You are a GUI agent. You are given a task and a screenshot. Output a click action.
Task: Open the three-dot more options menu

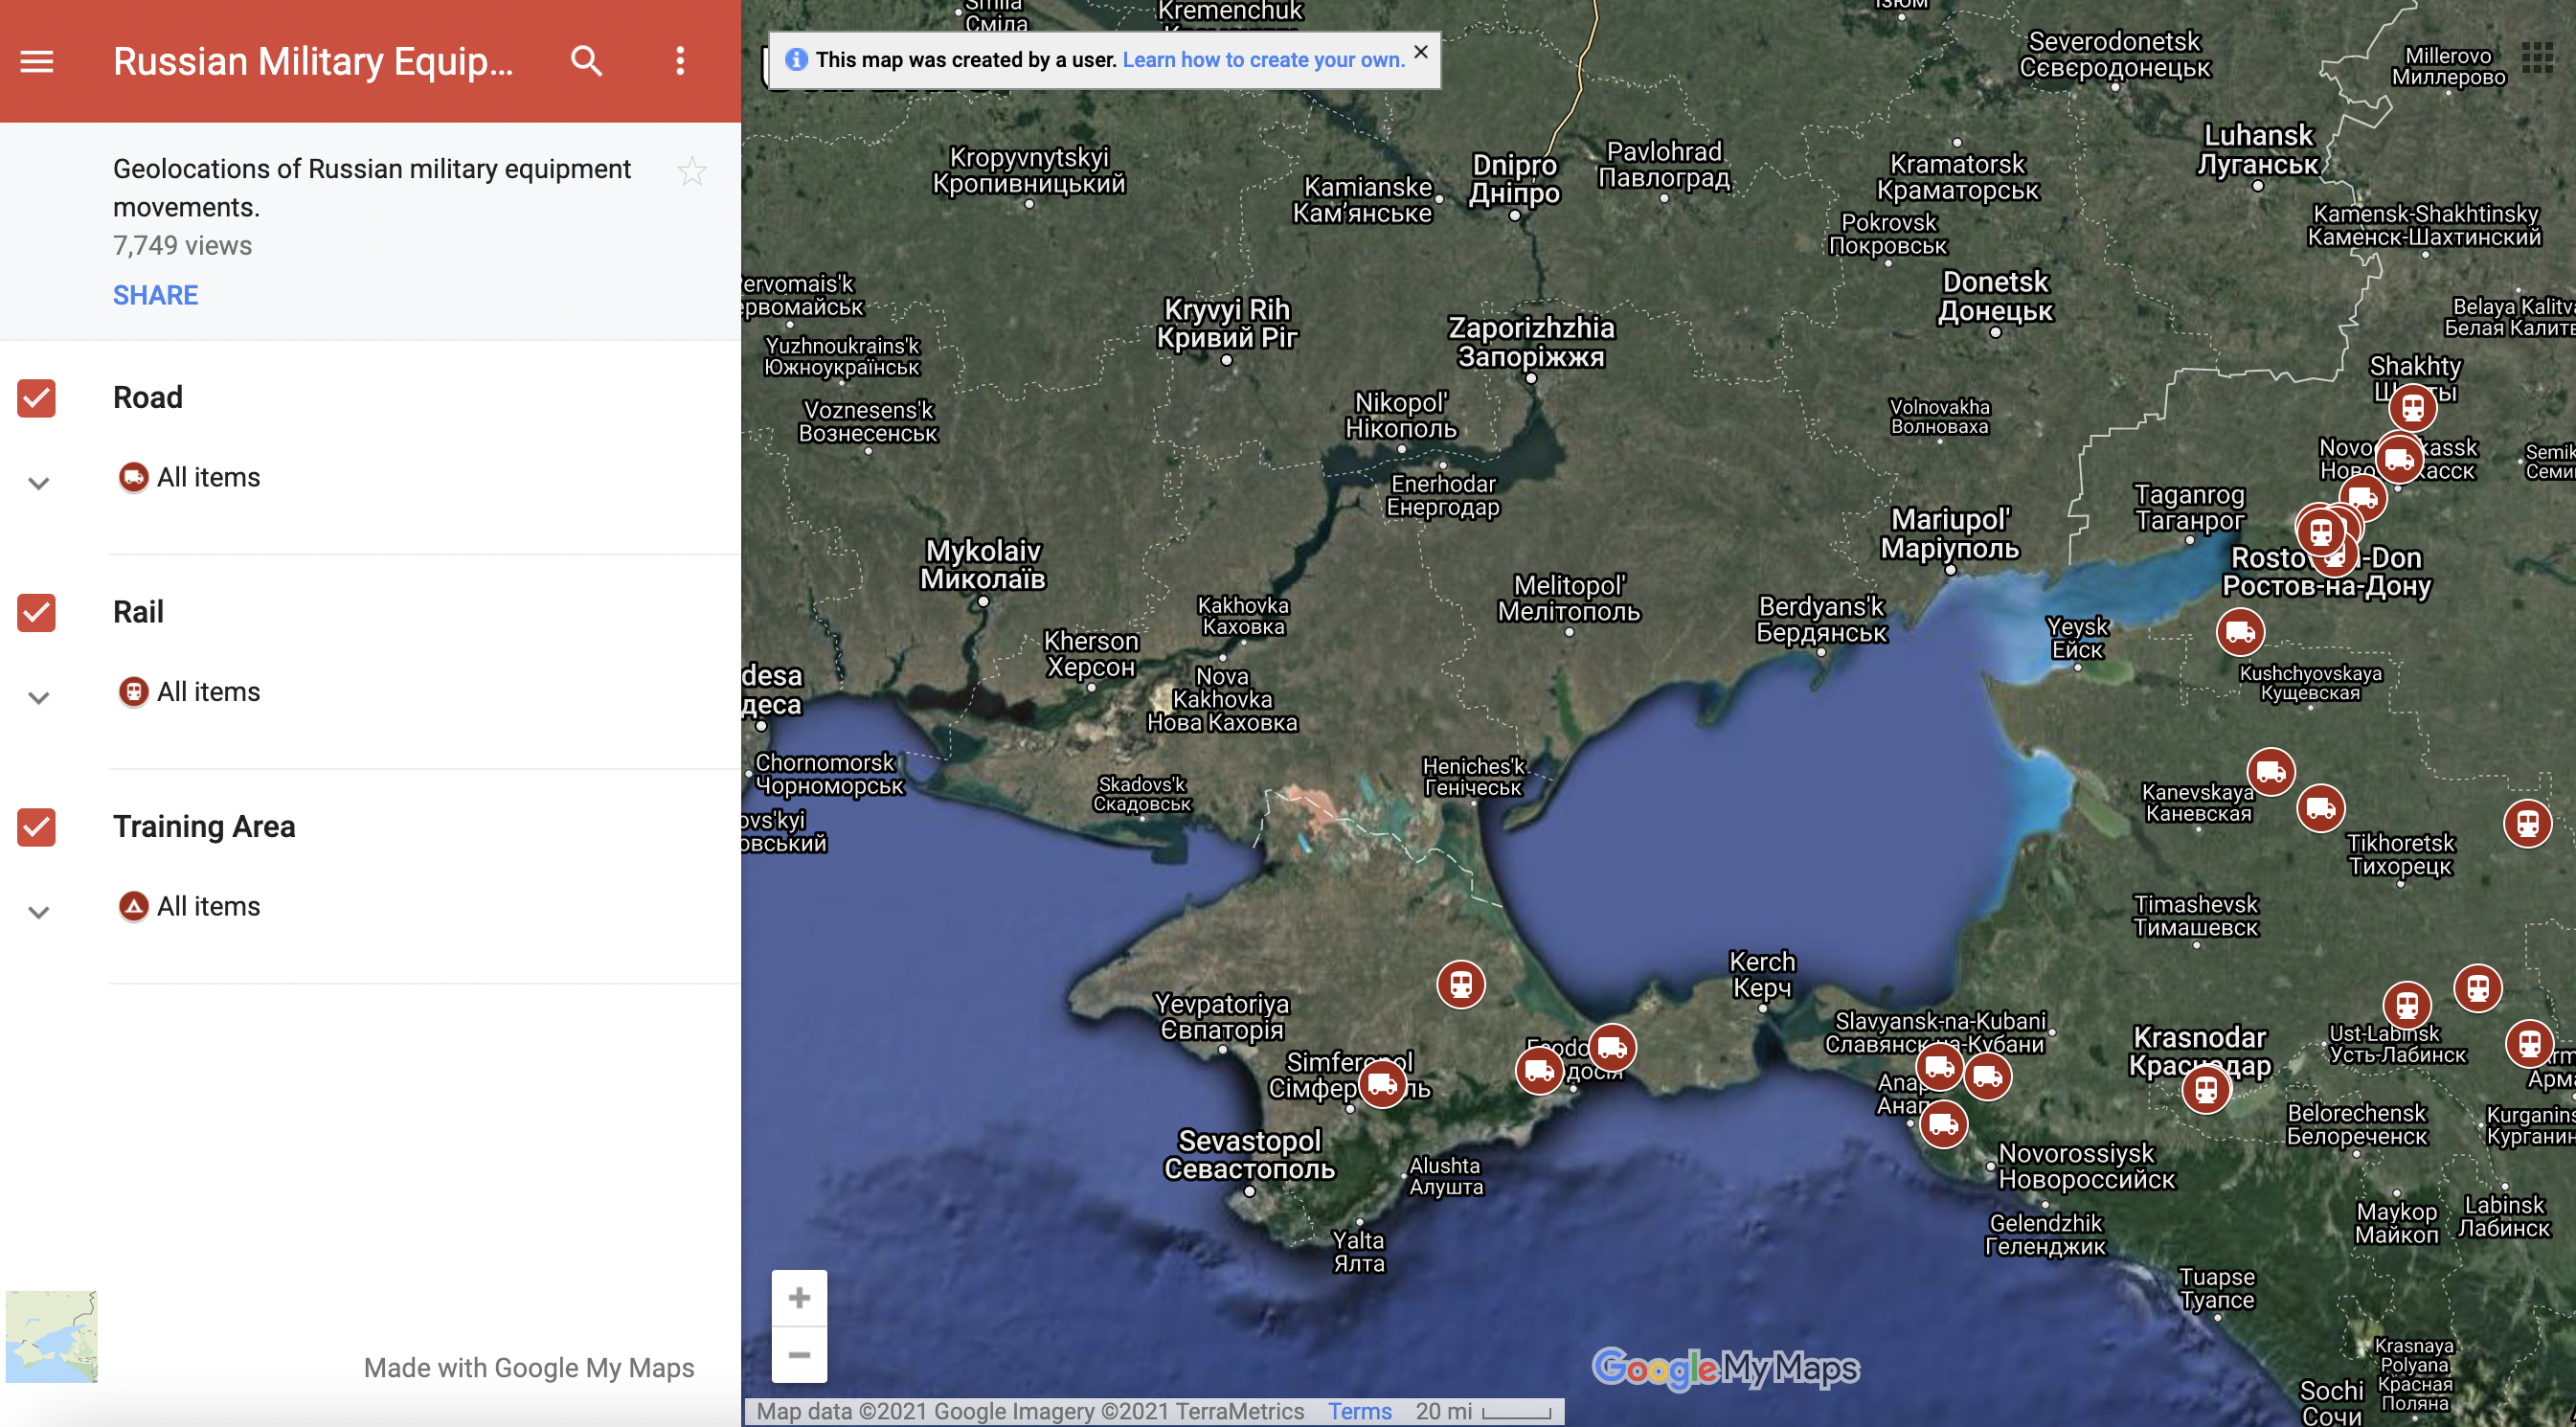click(x=680, y=61)
